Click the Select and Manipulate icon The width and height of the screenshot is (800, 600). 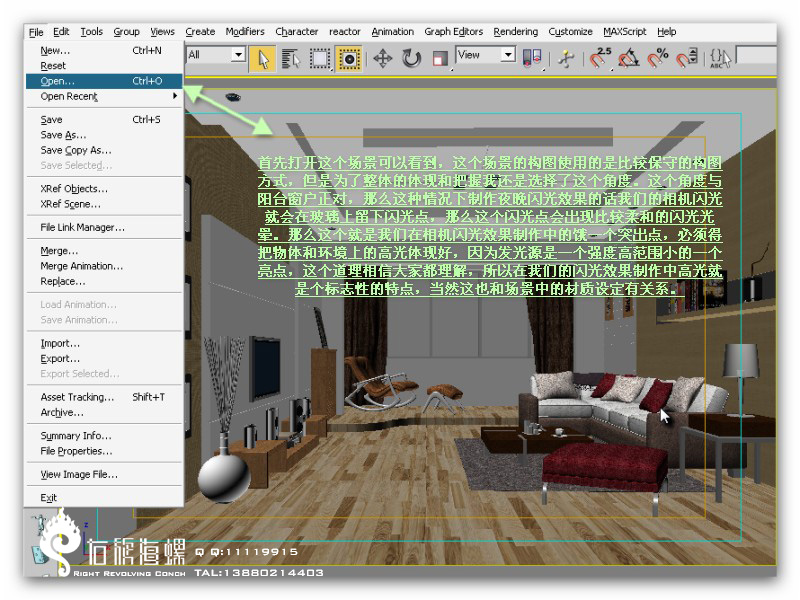(x=566, y=58)
